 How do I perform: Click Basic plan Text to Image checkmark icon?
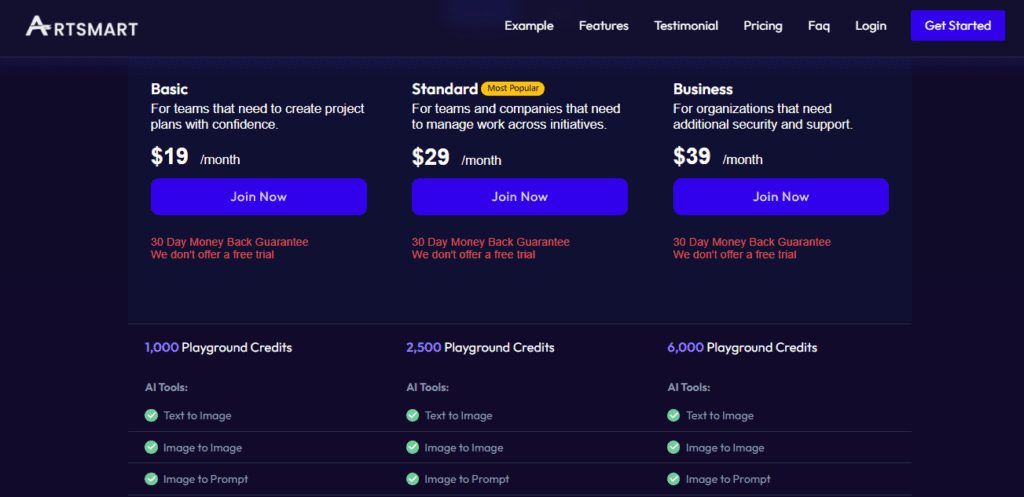151,415
